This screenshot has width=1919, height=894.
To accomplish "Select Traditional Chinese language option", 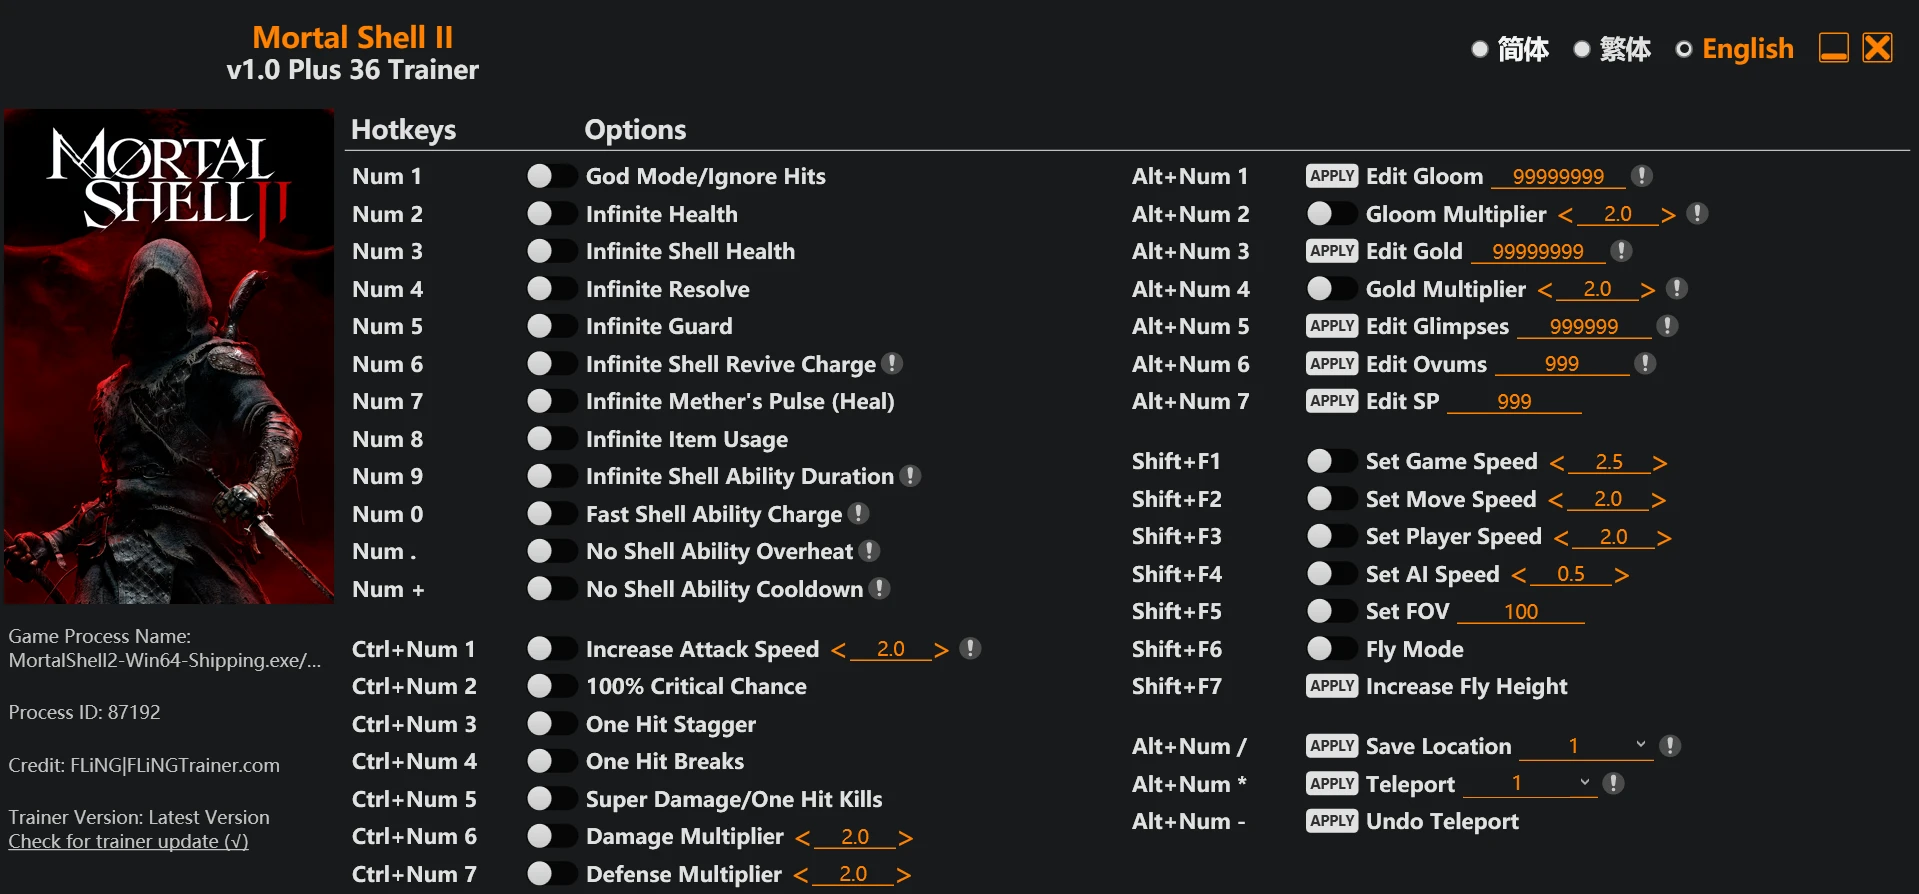I will click(x=1612, y=49).
